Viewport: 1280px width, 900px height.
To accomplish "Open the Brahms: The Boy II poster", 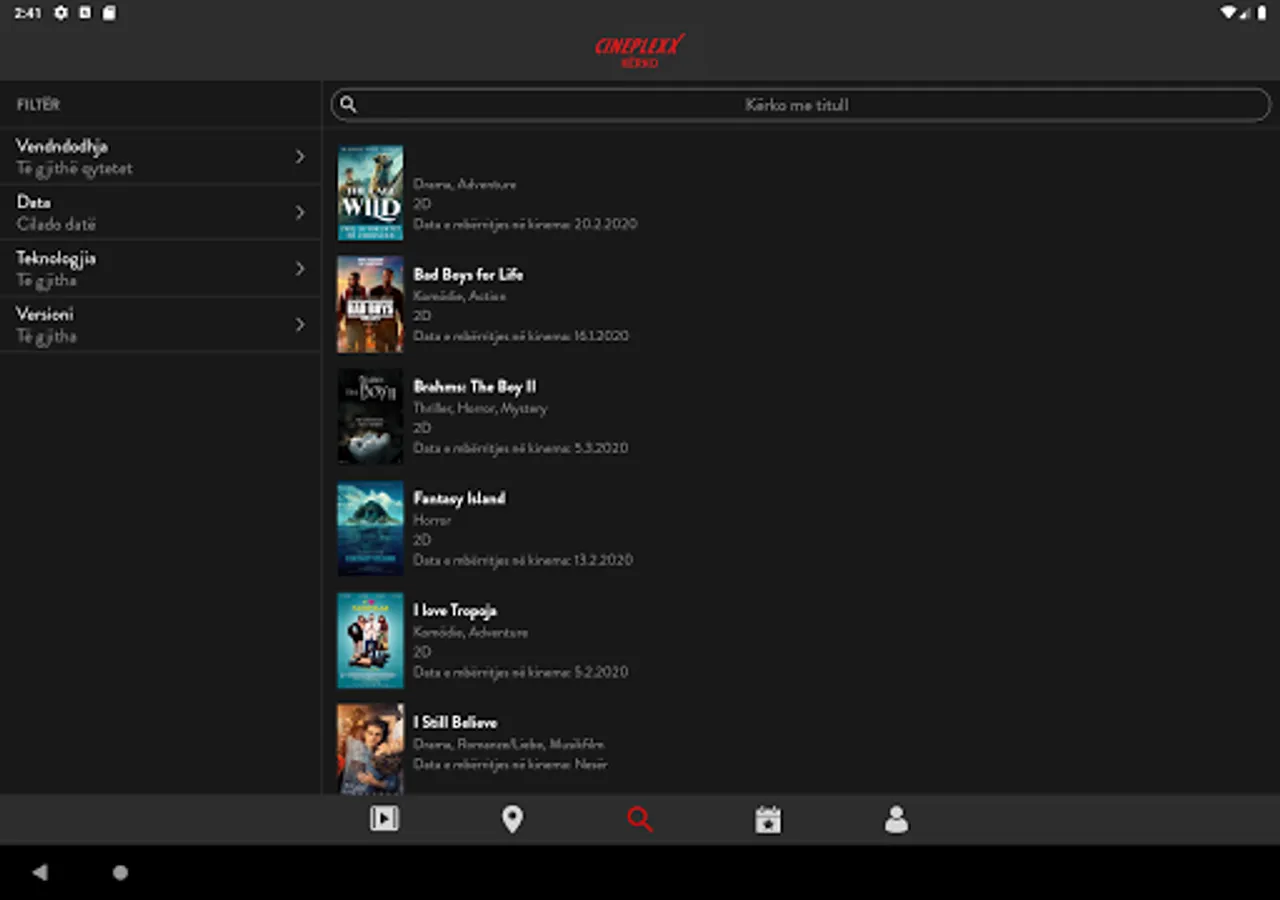I will tap(370, 417).
